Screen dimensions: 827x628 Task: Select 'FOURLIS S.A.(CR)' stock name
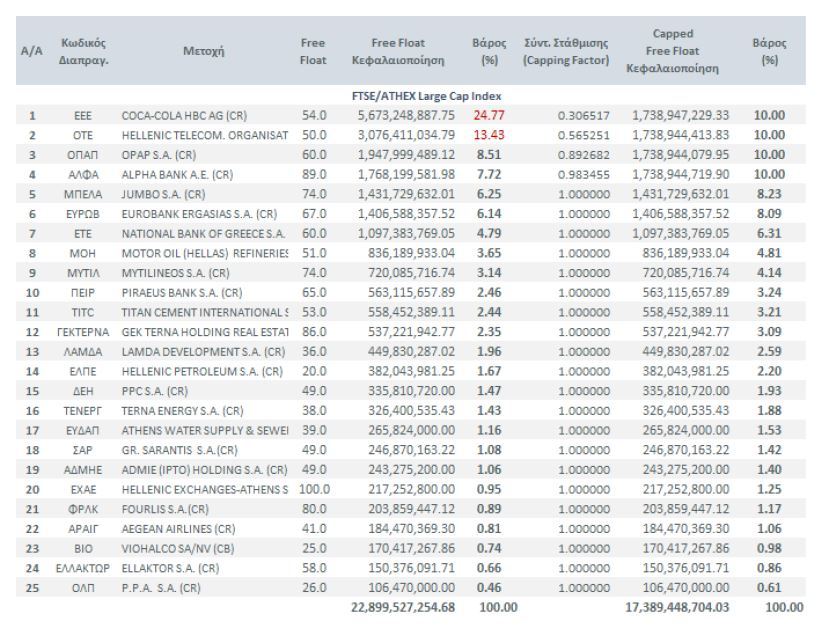click(165, 509)
